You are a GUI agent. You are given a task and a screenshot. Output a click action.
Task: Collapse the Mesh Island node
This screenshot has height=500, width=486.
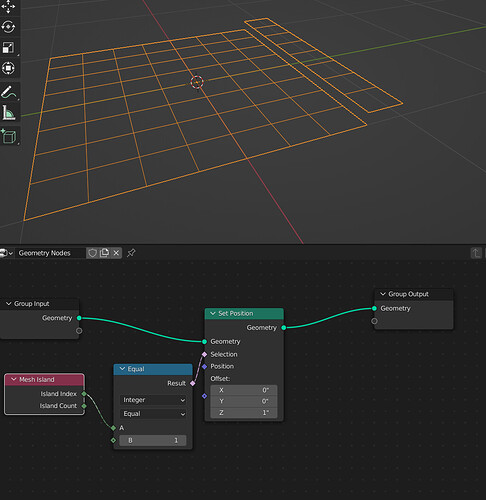(x=14, y=379)
